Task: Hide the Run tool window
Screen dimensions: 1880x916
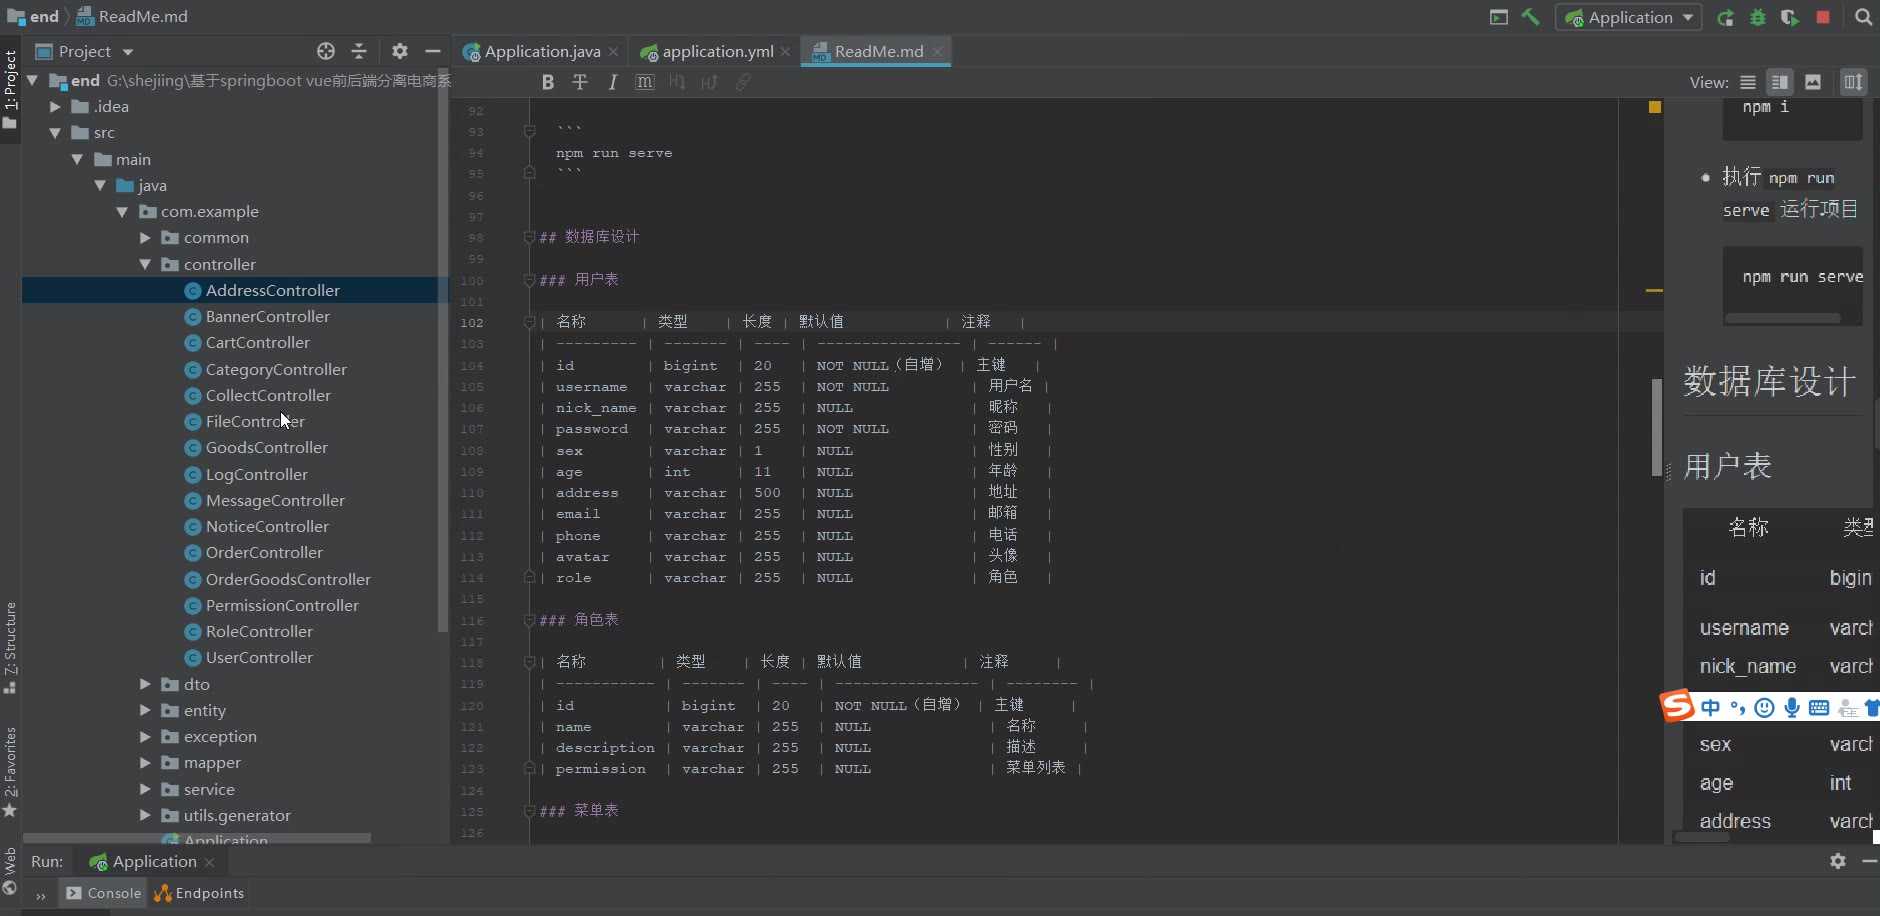Action: [1869, 861]
